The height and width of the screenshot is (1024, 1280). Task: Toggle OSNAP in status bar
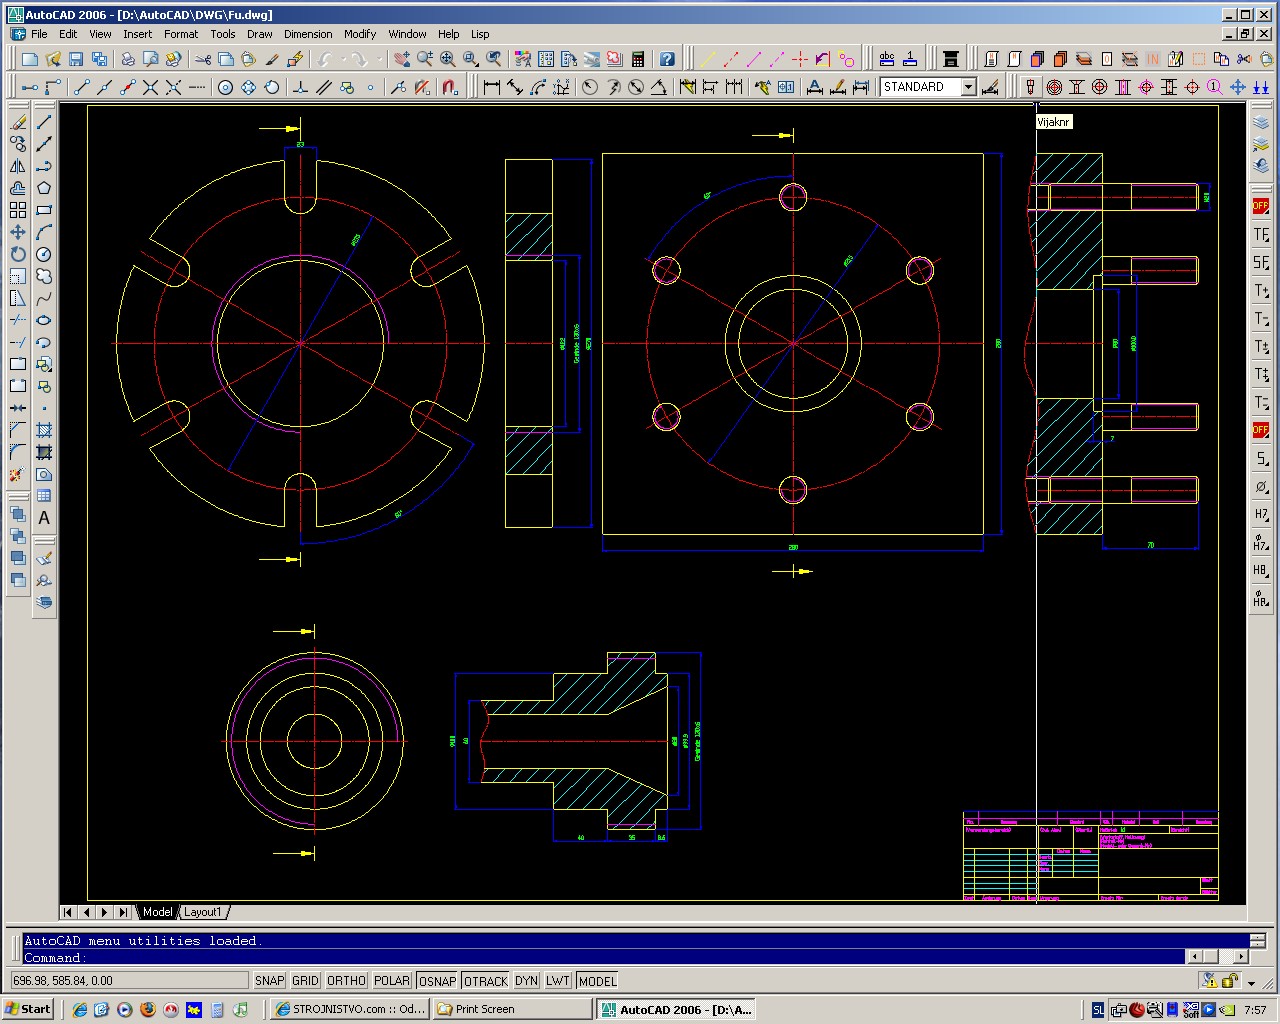437,981
